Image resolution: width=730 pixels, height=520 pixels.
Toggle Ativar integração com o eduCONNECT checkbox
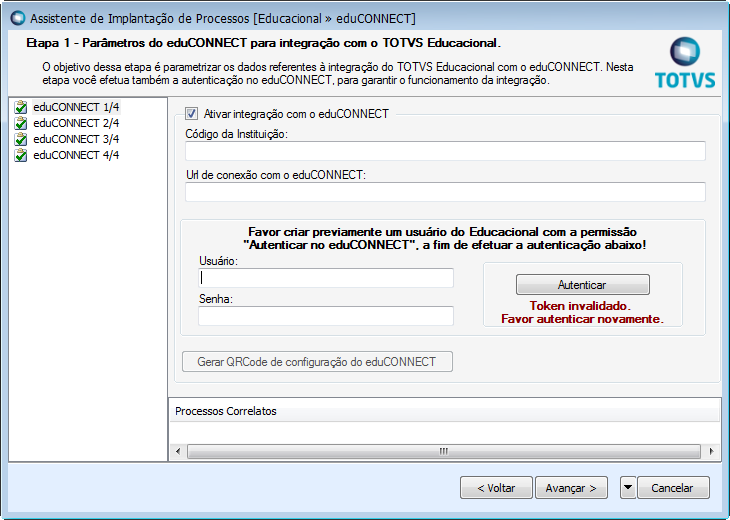coord(192,114)
